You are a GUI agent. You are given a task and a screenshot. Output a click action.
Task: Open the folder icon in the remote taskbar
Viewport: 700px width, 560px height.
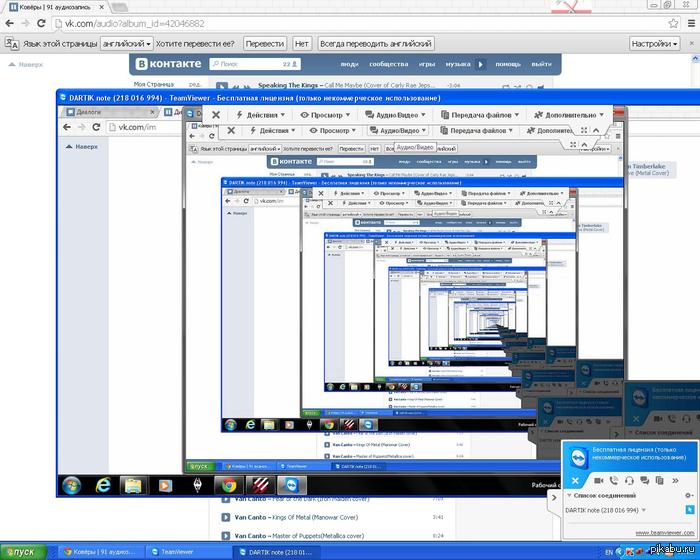point(133,485)
